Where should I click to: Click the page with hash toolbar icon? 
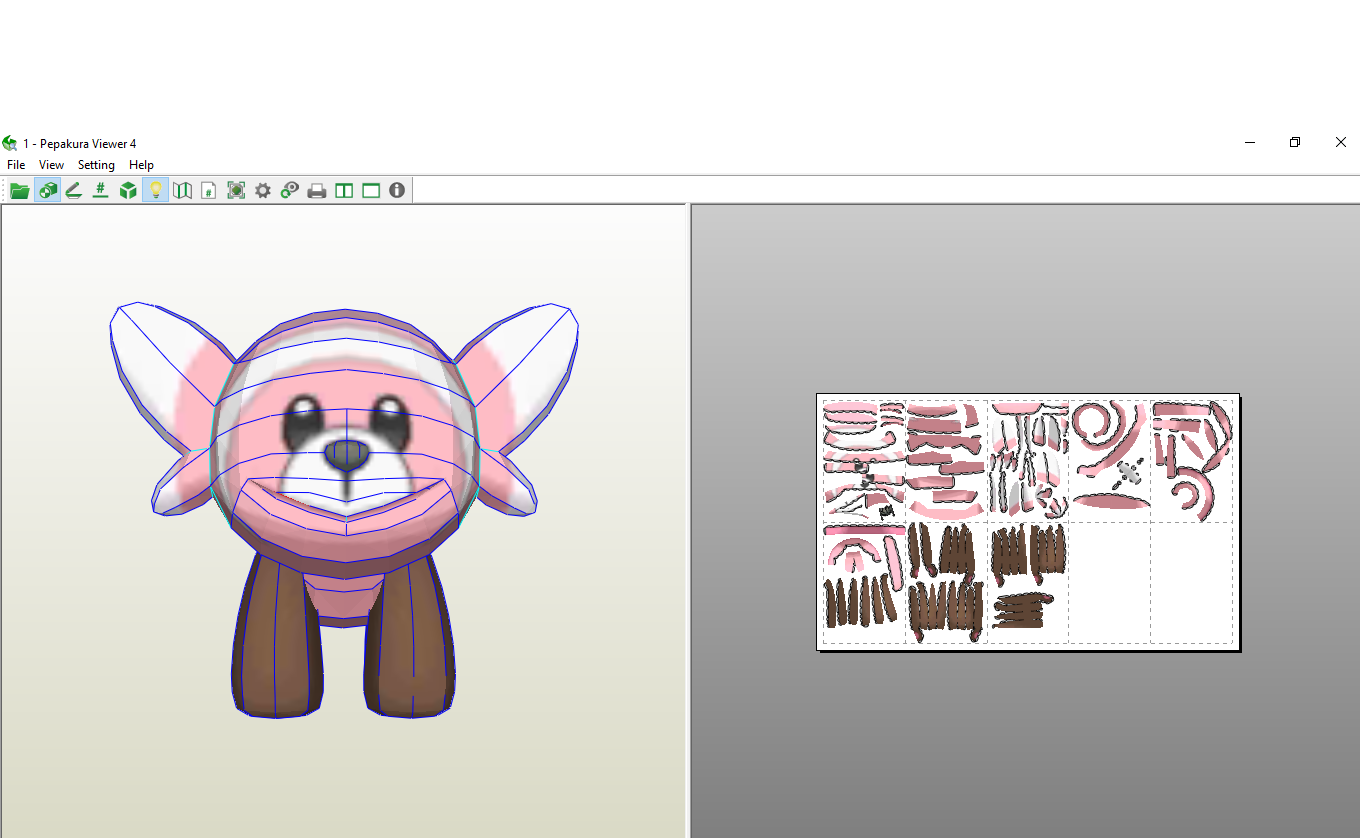pyautogui.click(x=209, y=190)
